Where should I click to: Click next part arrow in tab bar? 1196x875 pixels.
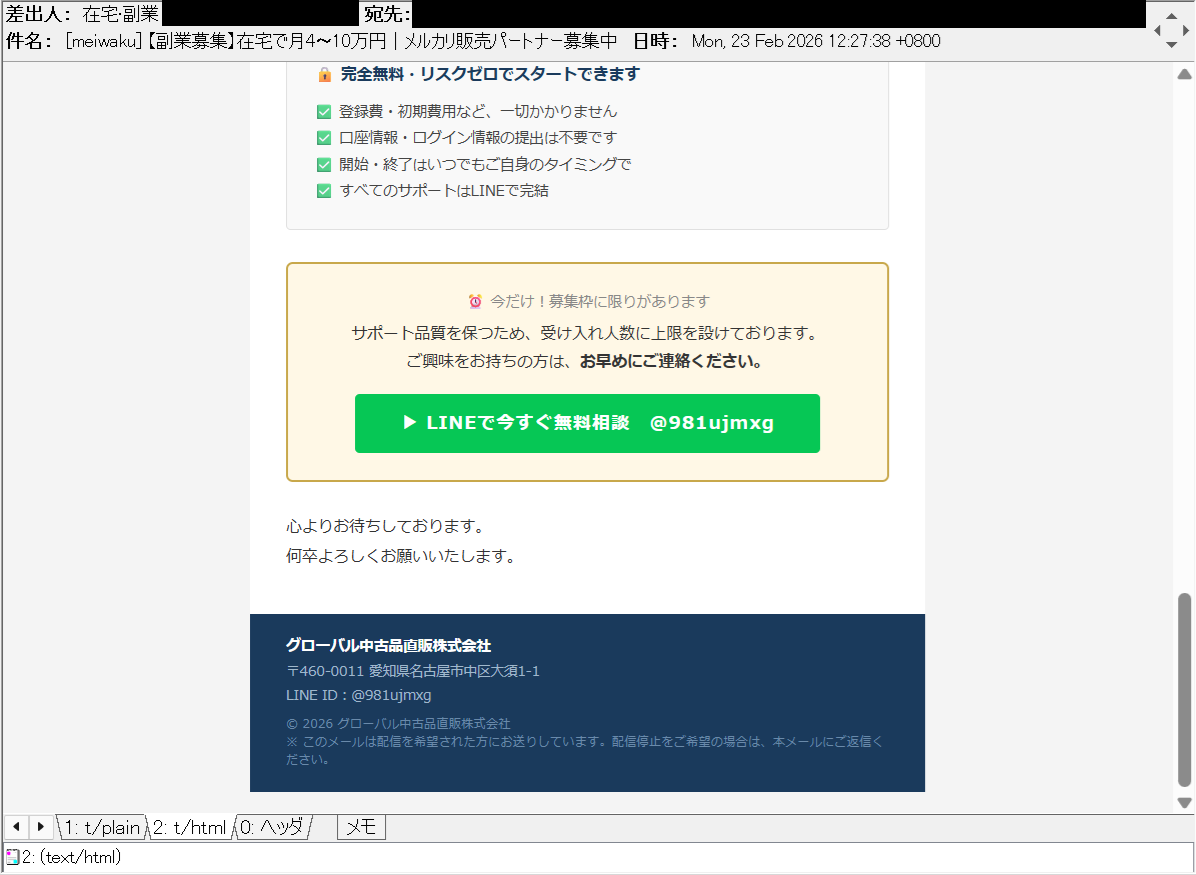click(41, 827)
